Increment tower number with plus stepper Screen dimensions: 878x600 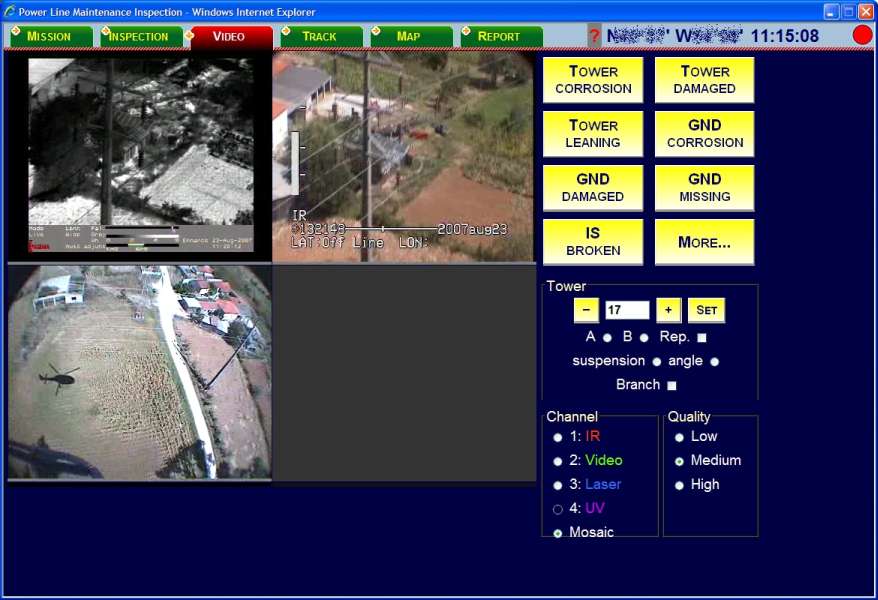668,310
